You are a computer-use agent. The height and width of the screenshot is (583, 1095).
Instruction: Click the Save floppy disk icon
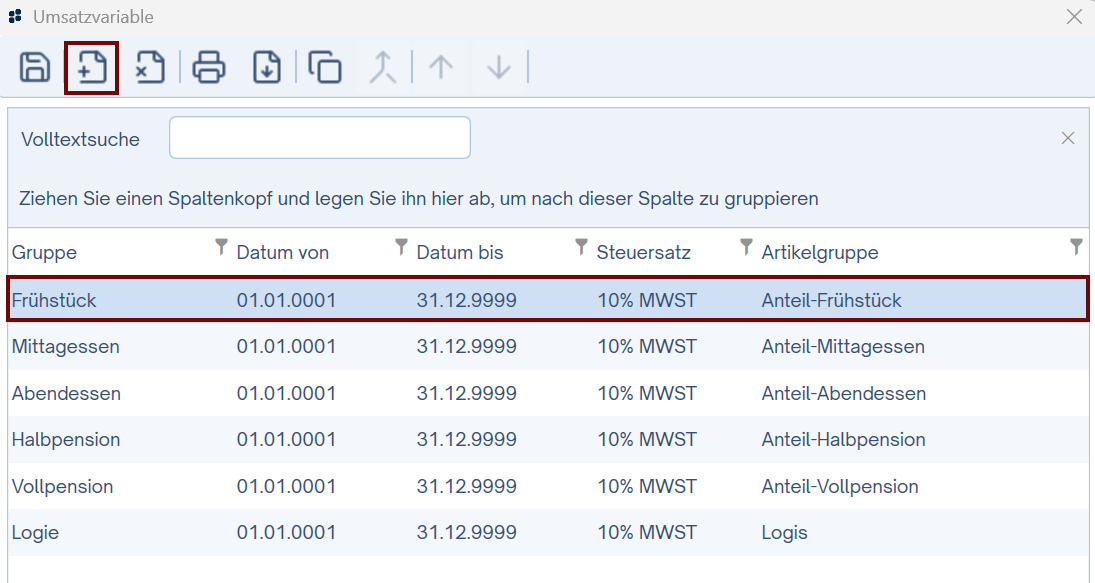pyautogui.click(x=35, y=68)
